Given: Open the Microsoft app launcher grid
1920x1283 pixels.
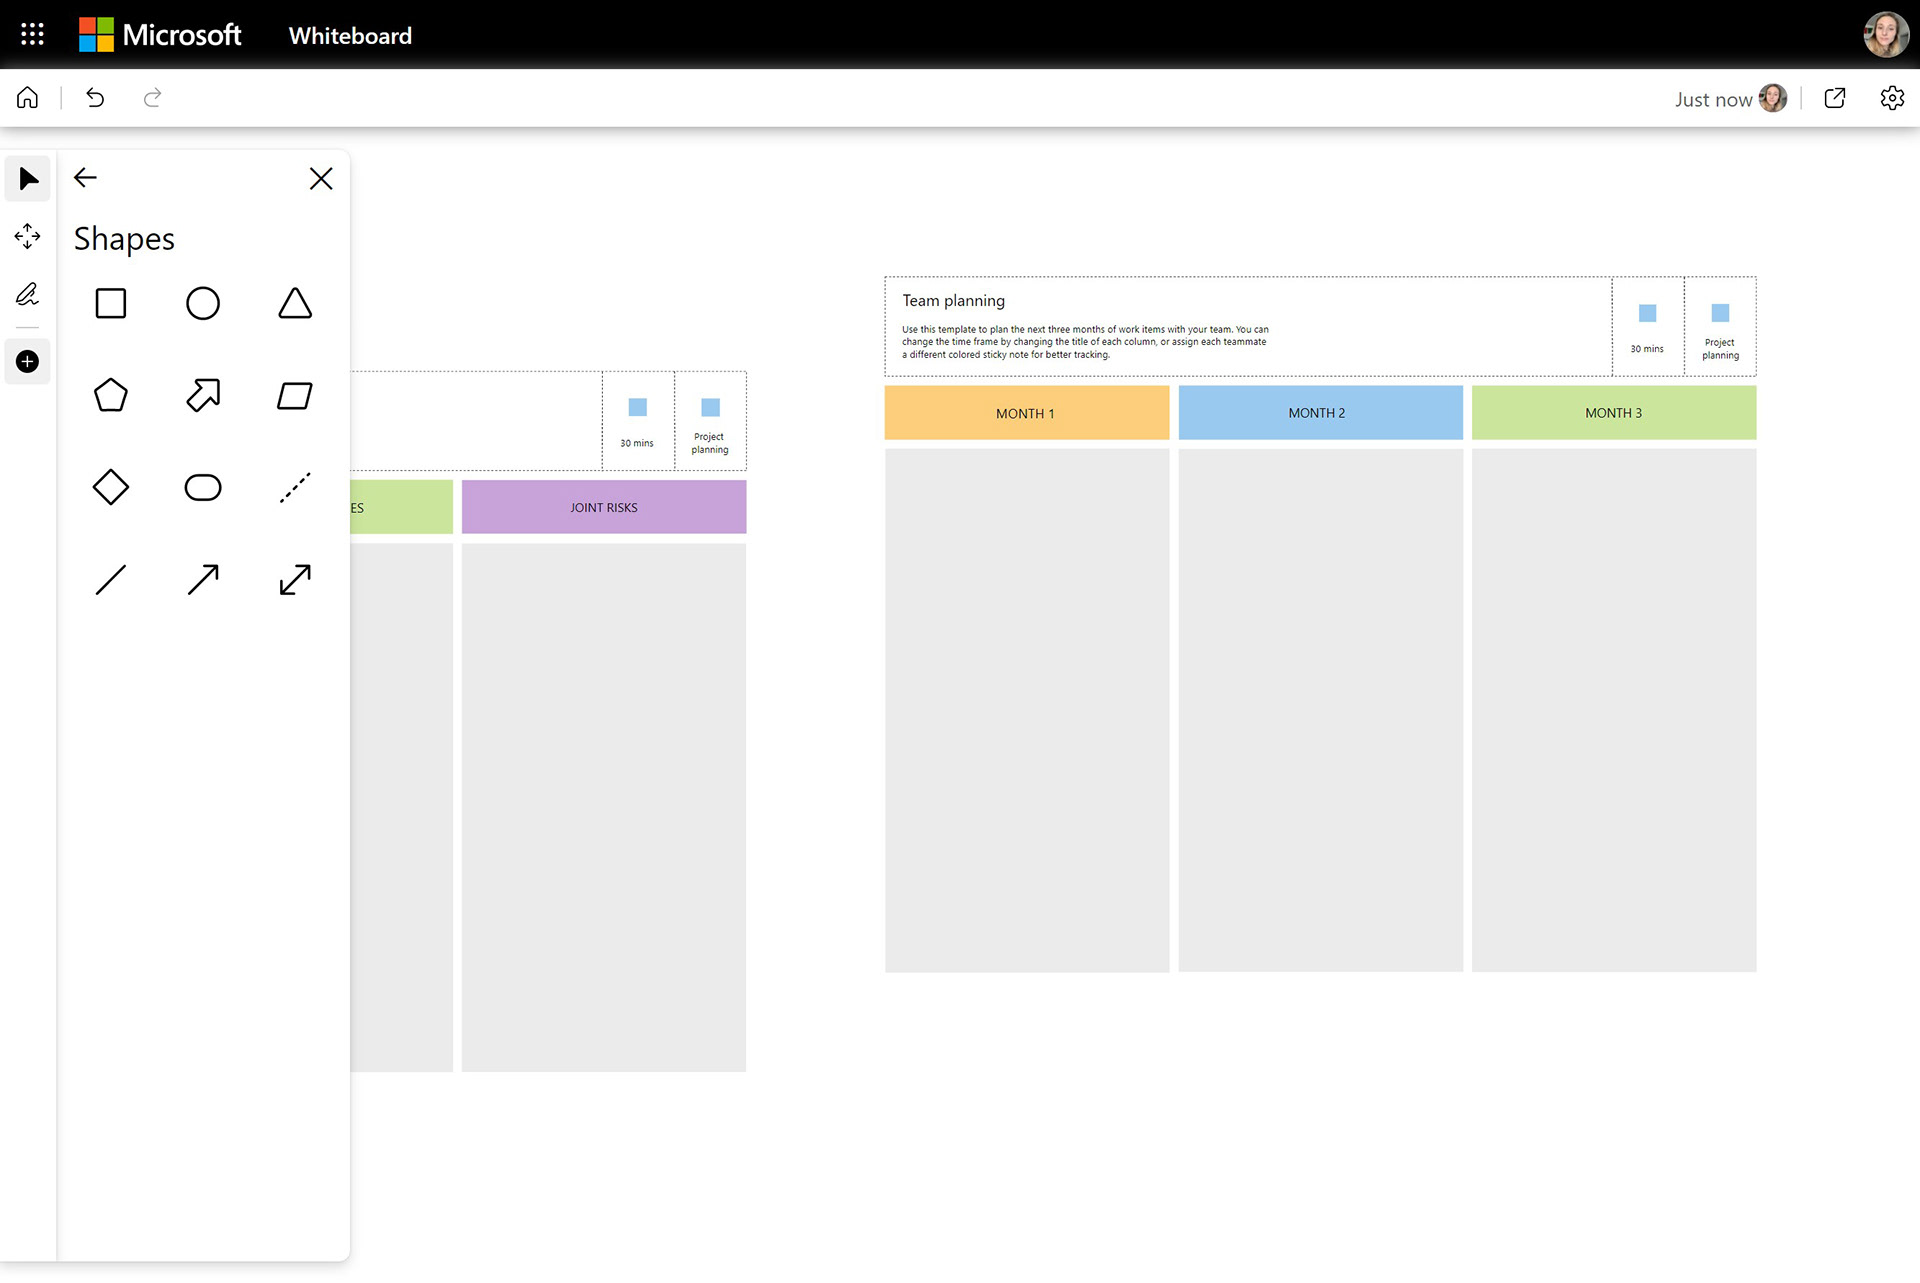Looking at the screenshot, I should coord(32,35).
